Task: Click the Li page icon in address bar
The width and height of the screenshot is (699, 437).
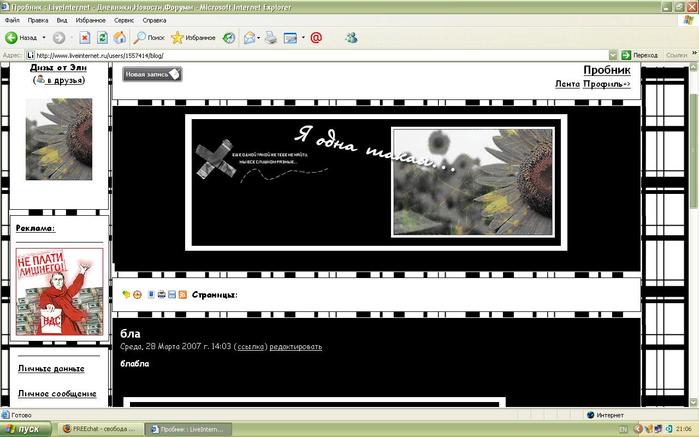Action: [x=30, y=55]
